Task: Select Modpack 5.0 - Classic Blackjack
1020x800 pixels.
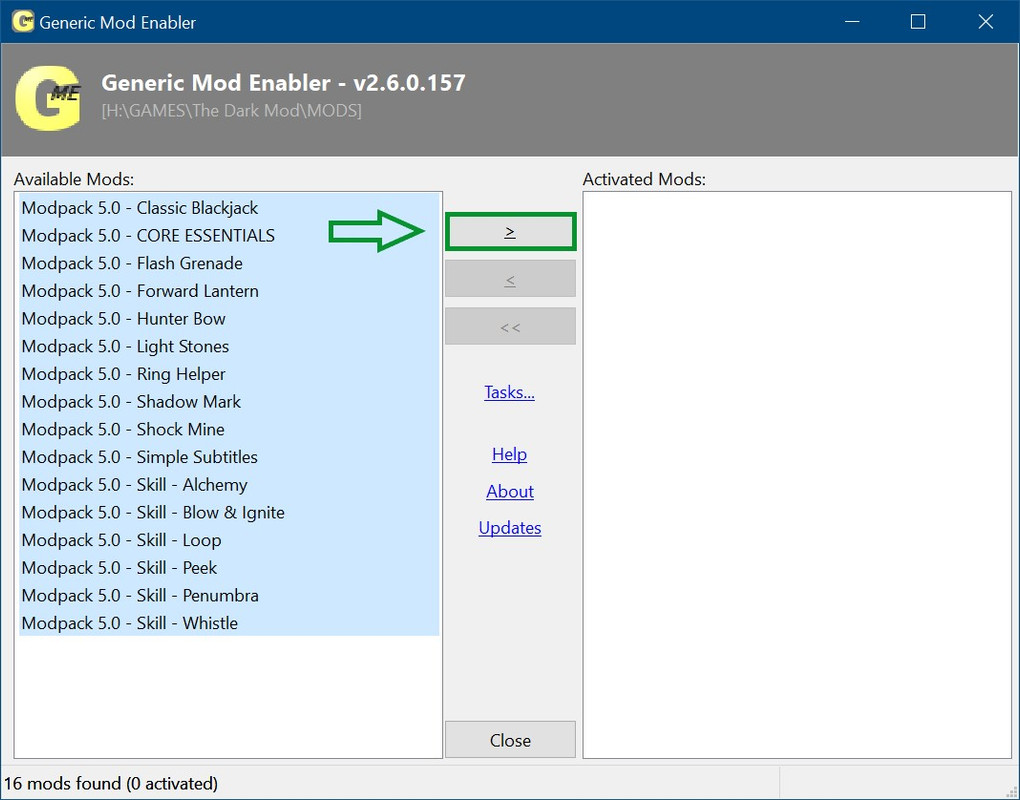Action: [x=229, y=208]
